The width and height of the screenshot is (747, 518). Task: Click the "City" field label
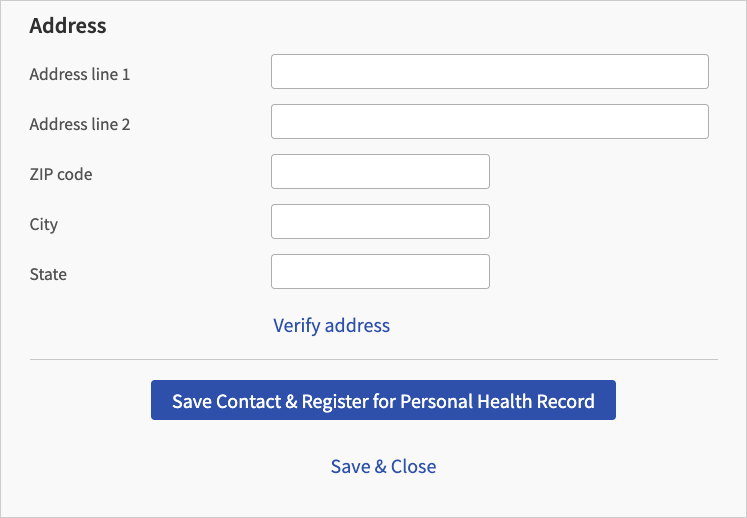[44, 224]
